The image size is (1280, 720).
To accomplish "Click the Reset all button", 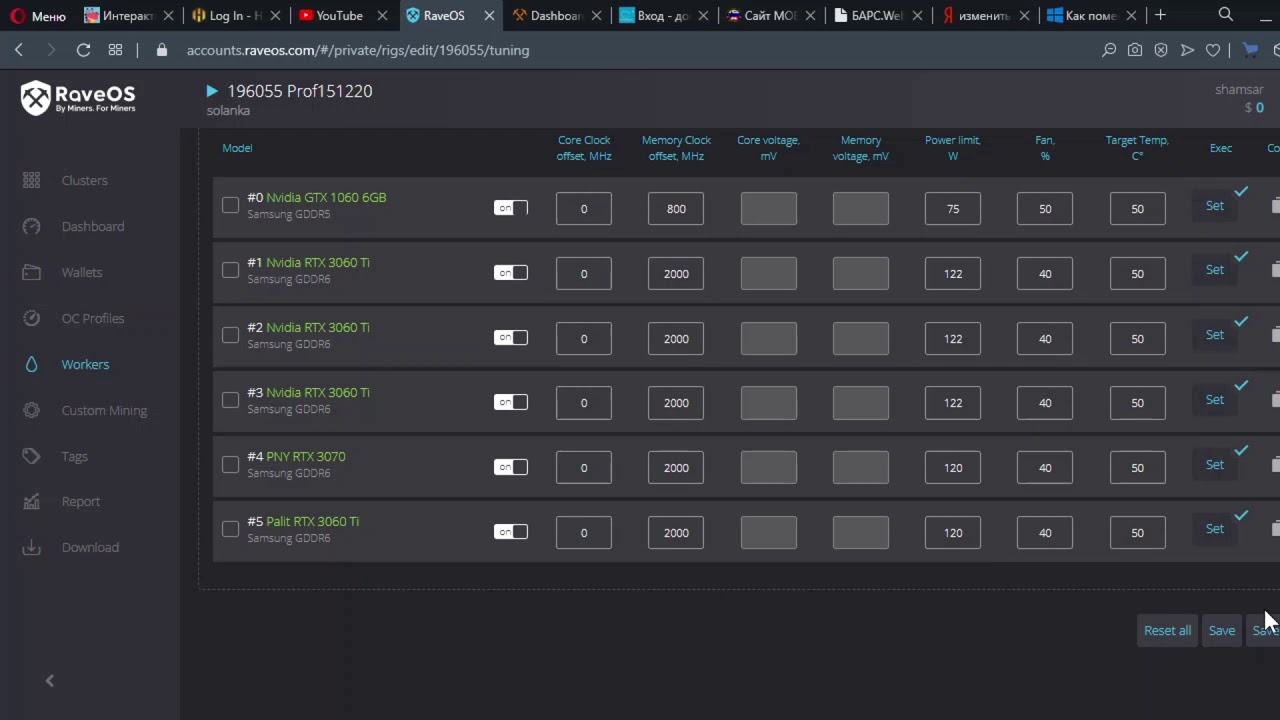I will pyautogui.click(x=1167, y=630).
